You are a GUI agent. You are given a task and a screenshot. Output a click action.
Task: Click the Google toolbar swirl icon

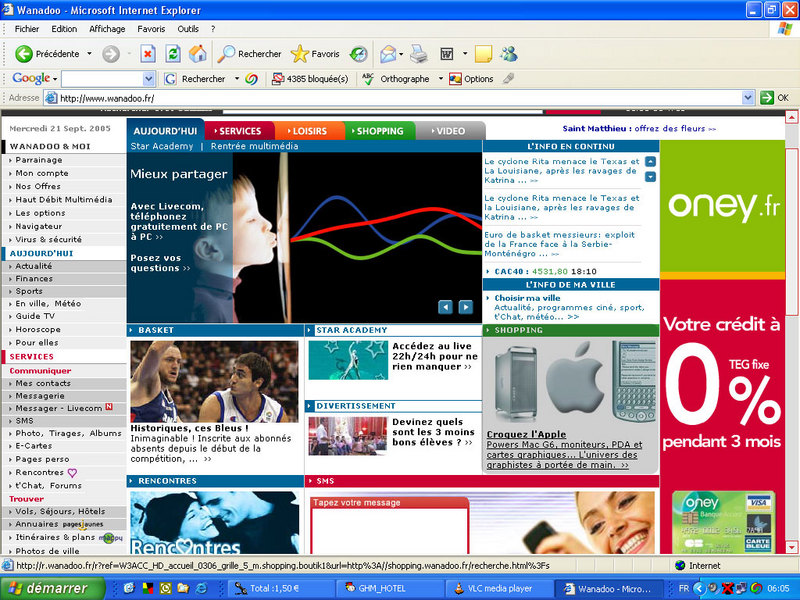point(252,79)
